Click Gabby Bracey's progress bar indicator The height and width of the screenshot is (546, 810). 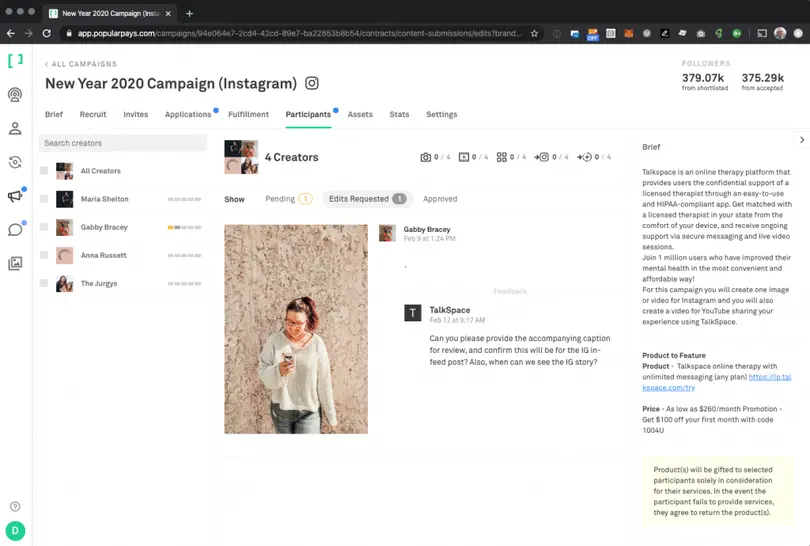tap(184, 228)
